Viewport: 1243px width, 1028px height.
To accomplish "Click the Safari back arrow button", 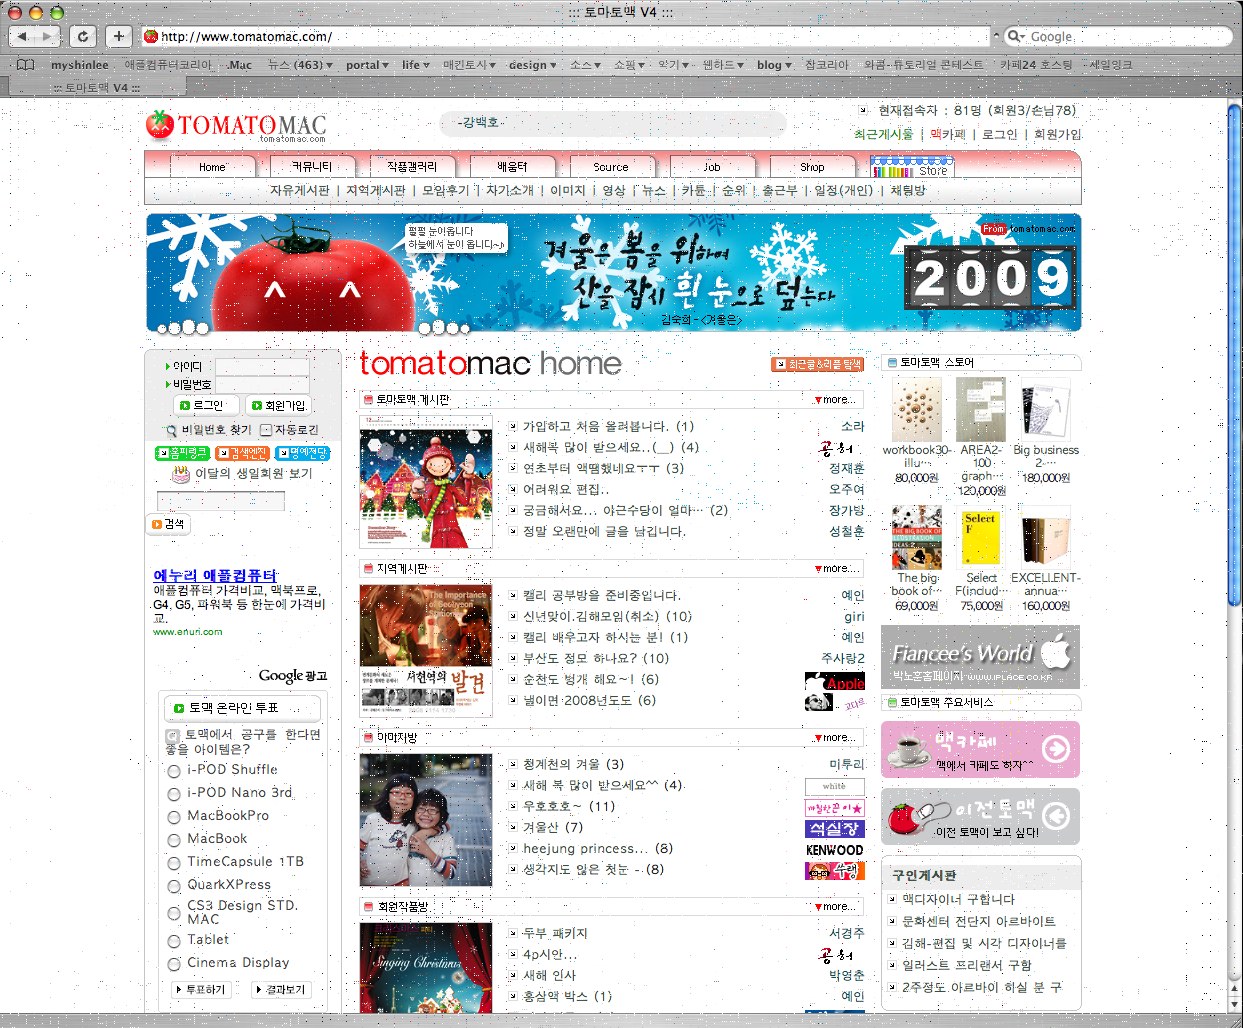I will pyautogui.click(x=24, y=37).
